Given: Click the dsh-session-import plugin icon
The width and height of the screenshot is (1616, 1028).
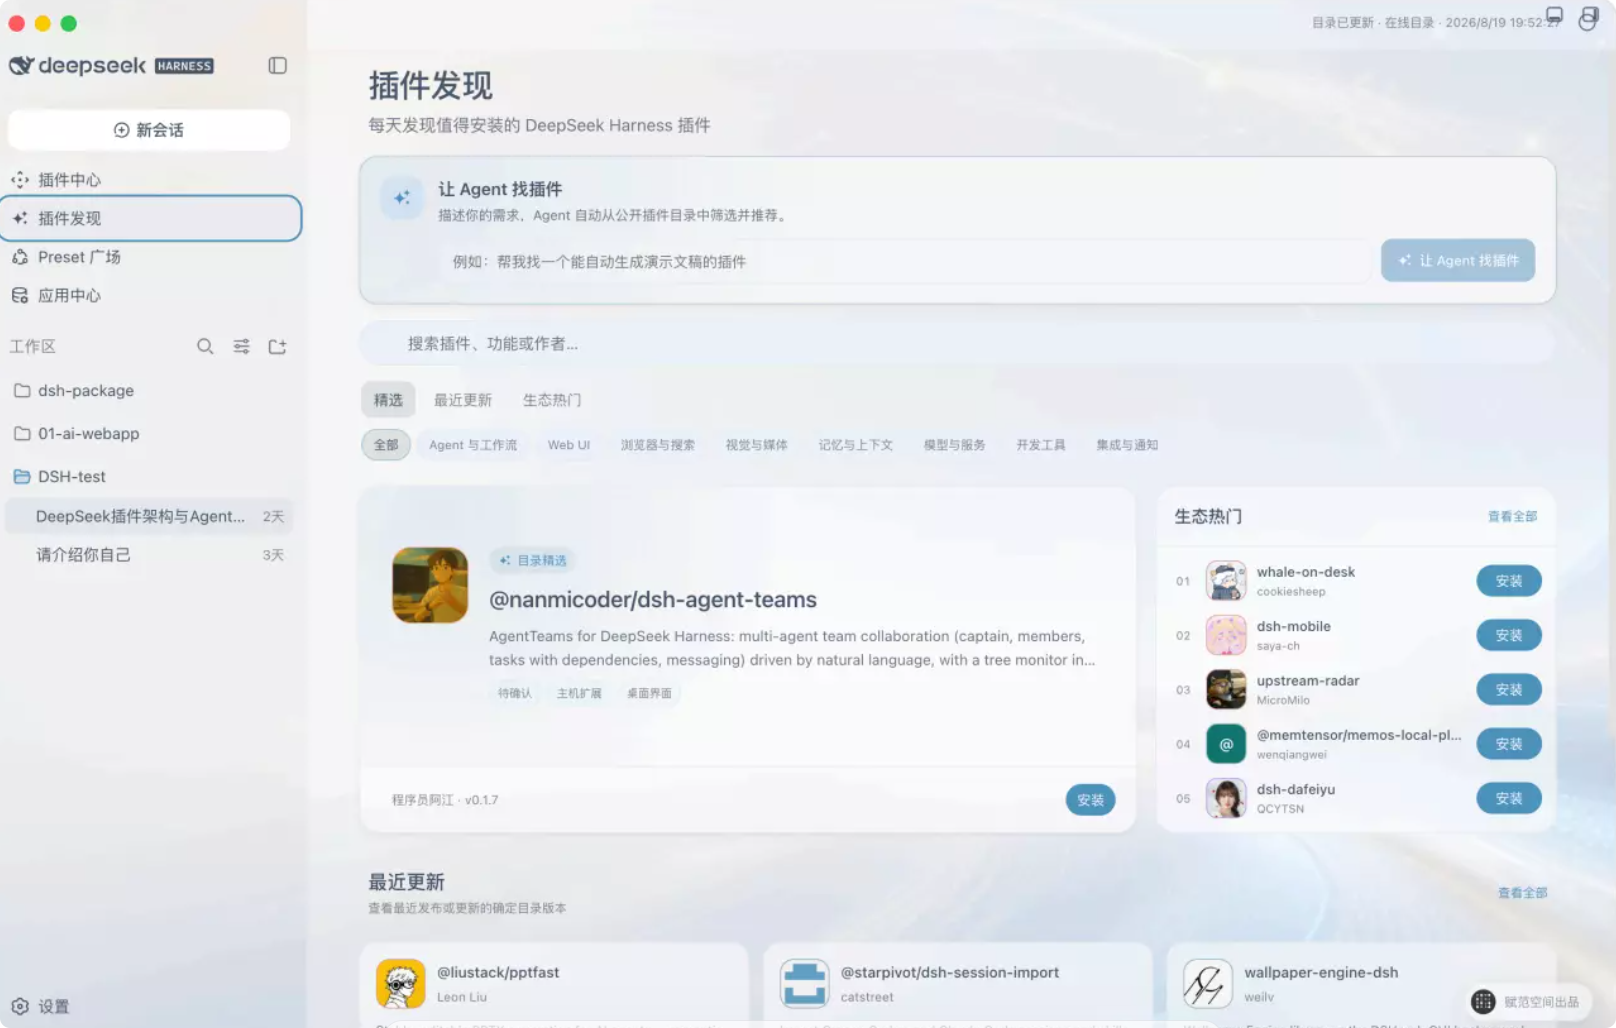Looking at the screenshot, I should pyautogui.click(x=805, y=984).
